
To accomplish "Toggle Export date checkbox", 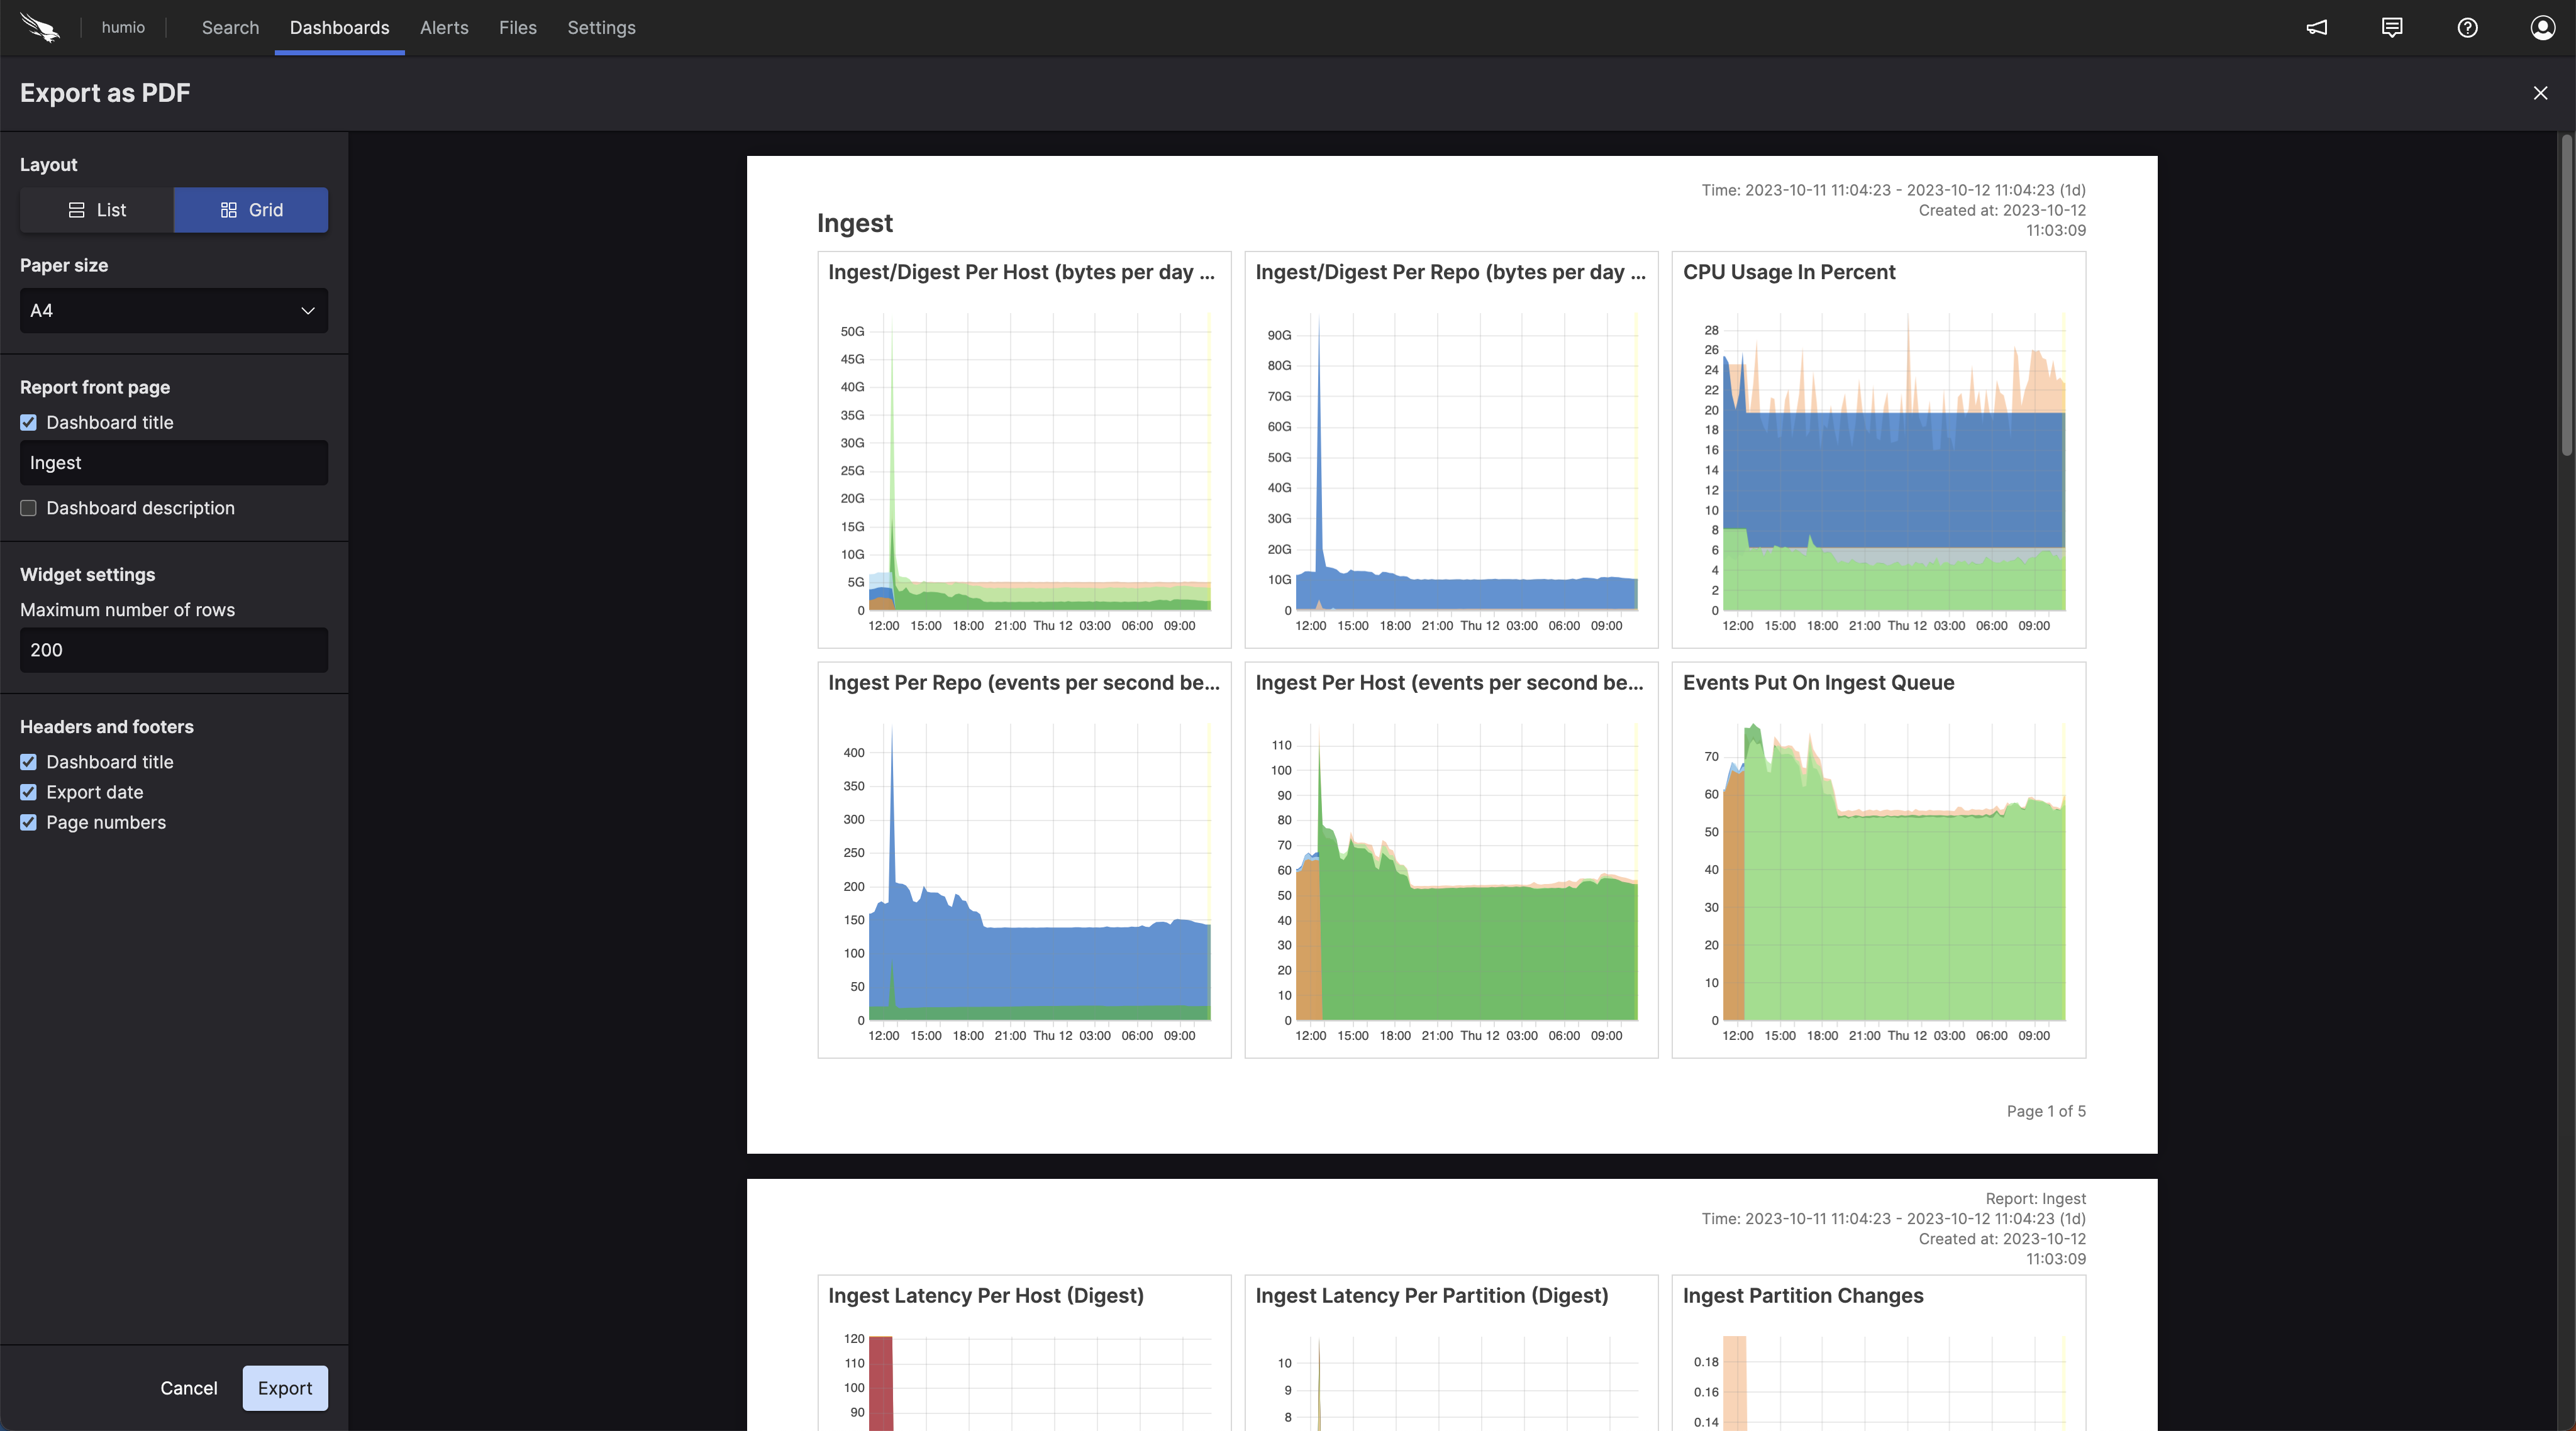I will point(29,792).
